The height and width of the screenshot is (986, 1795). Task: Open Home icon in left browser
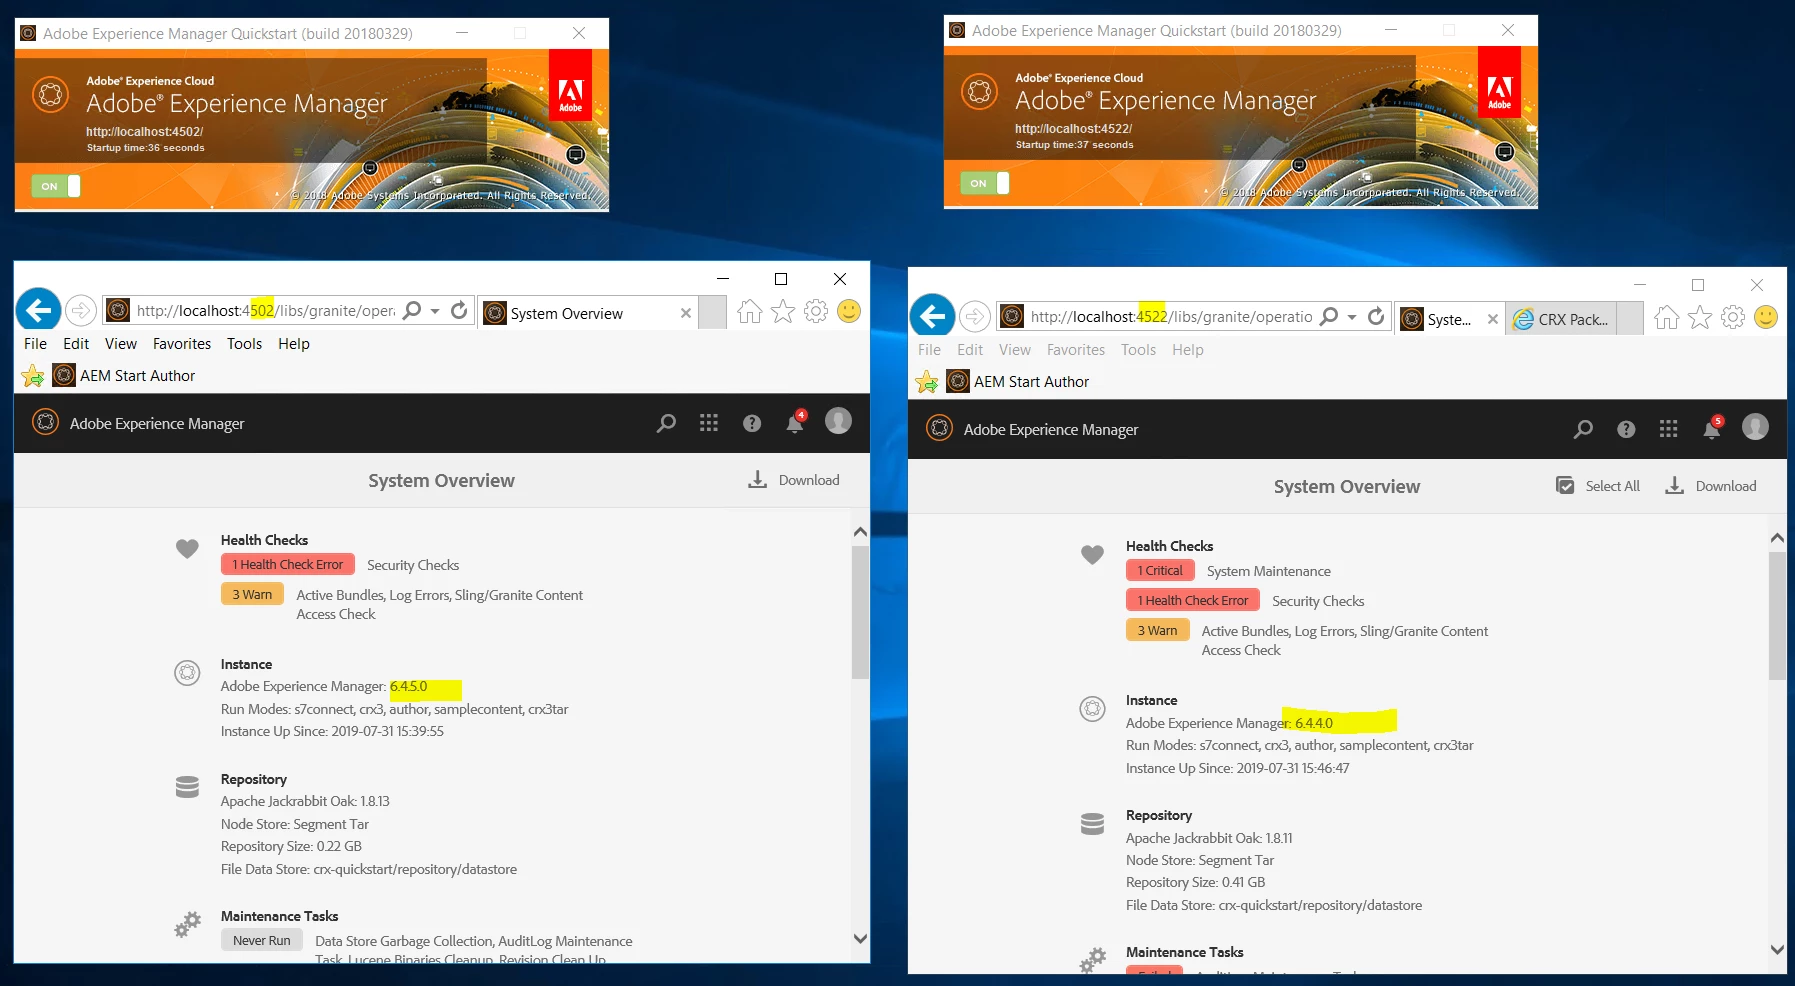pos(749,312)
